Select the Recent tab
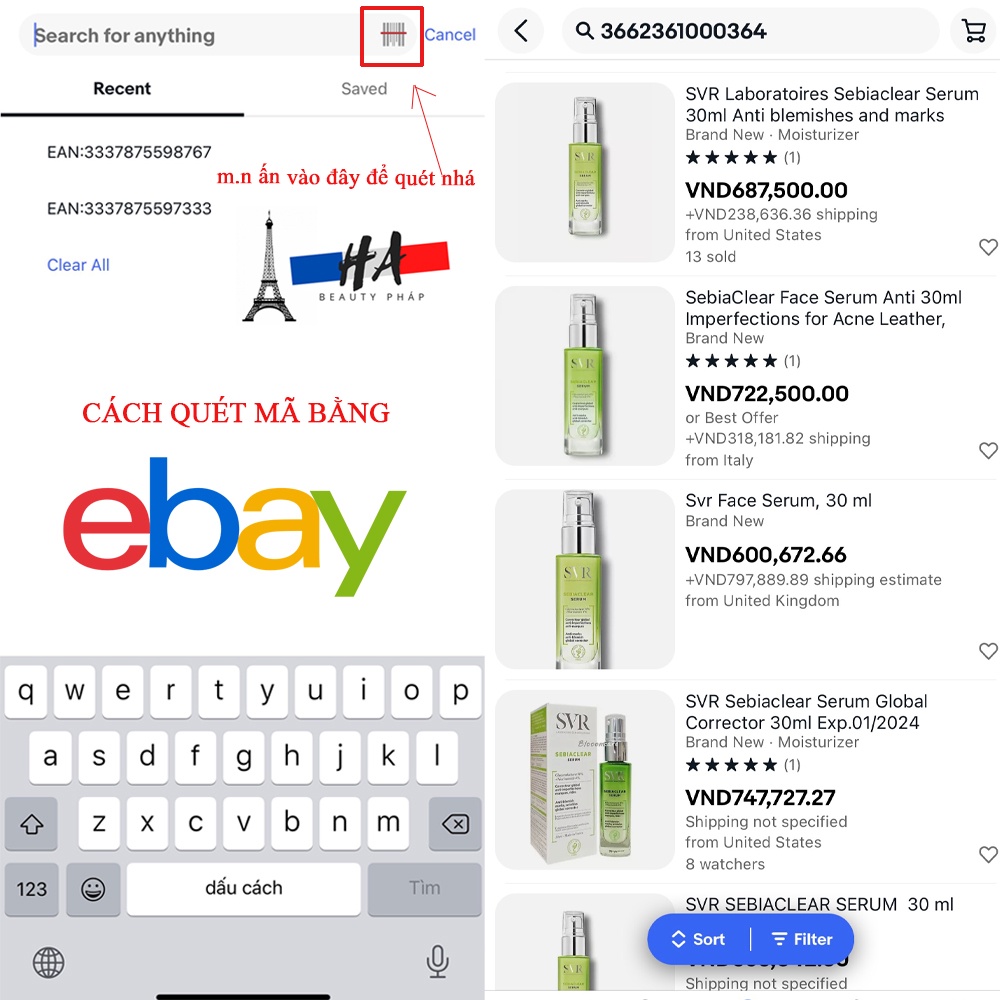This screenshot has width=1000, height=1000. [122, 89]
